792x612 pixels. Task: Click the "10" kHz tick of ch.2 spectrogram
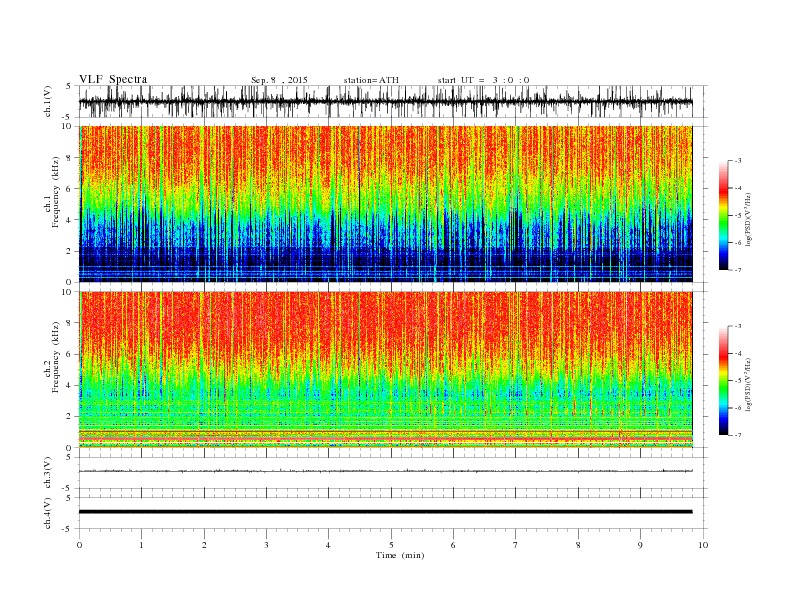[x=67, y=292]
